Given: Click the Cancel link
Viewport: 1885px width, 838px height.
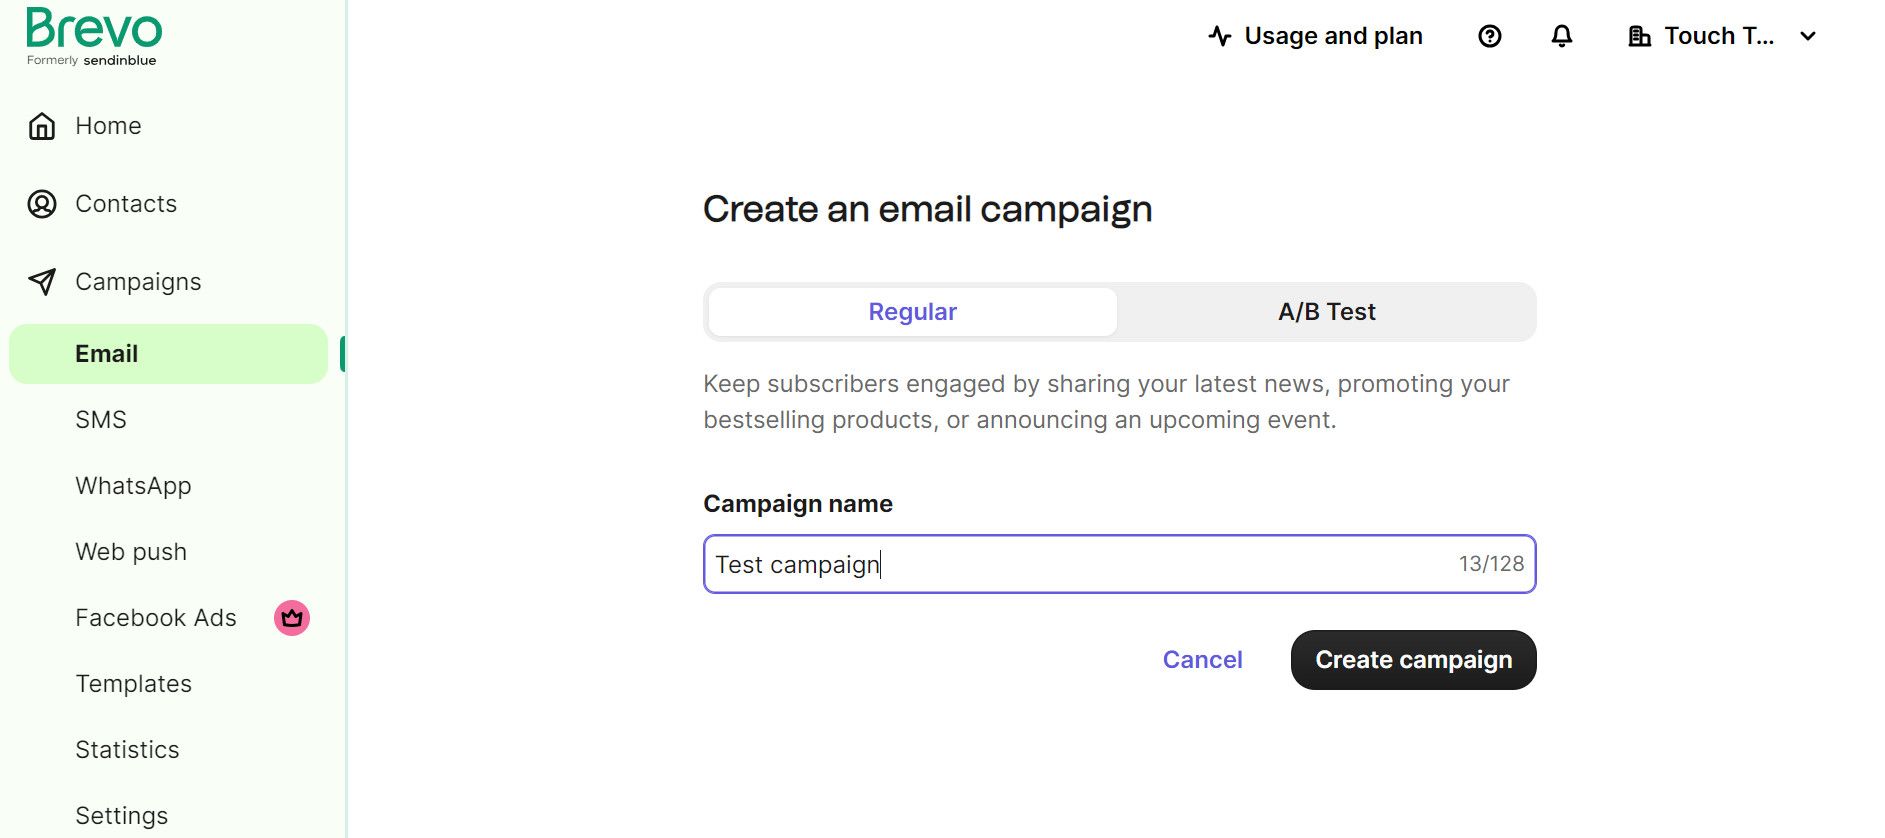Looking at the screenshot, I should click(1202, 660).
